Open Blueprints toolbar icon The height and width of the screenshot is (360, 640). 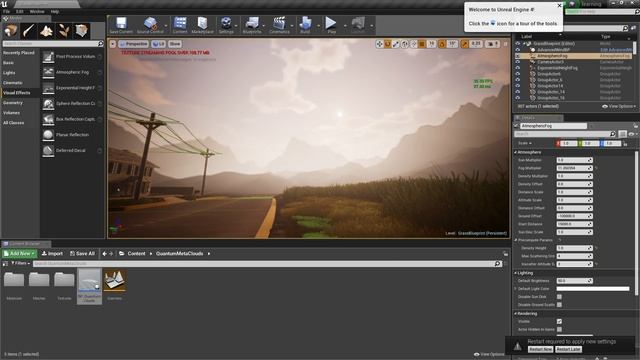(252, 25)
